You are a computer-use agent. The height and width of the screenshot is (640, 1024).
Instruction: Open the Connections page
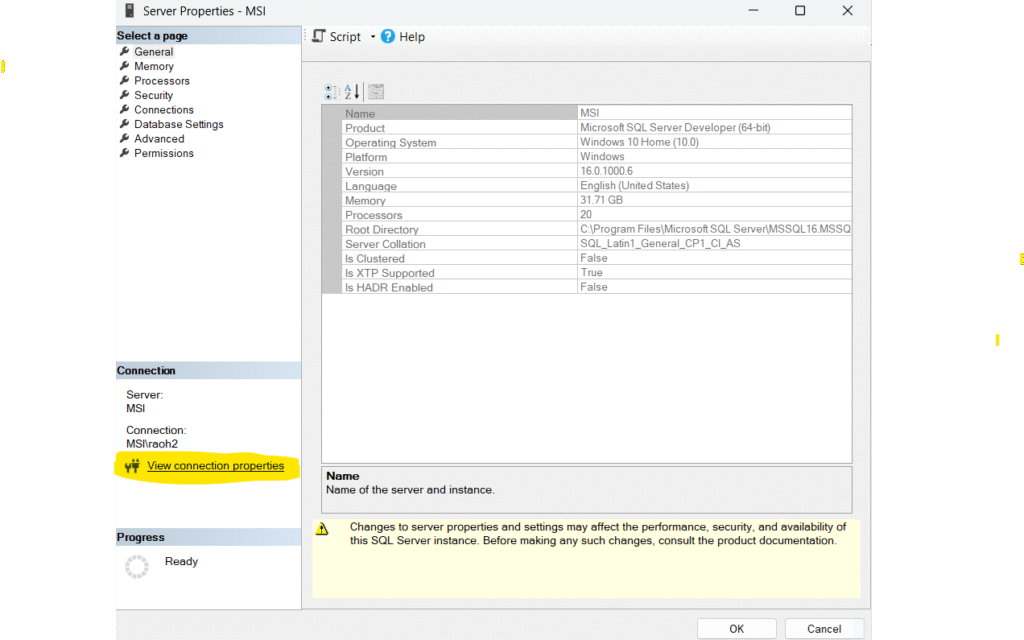point(164,110)
